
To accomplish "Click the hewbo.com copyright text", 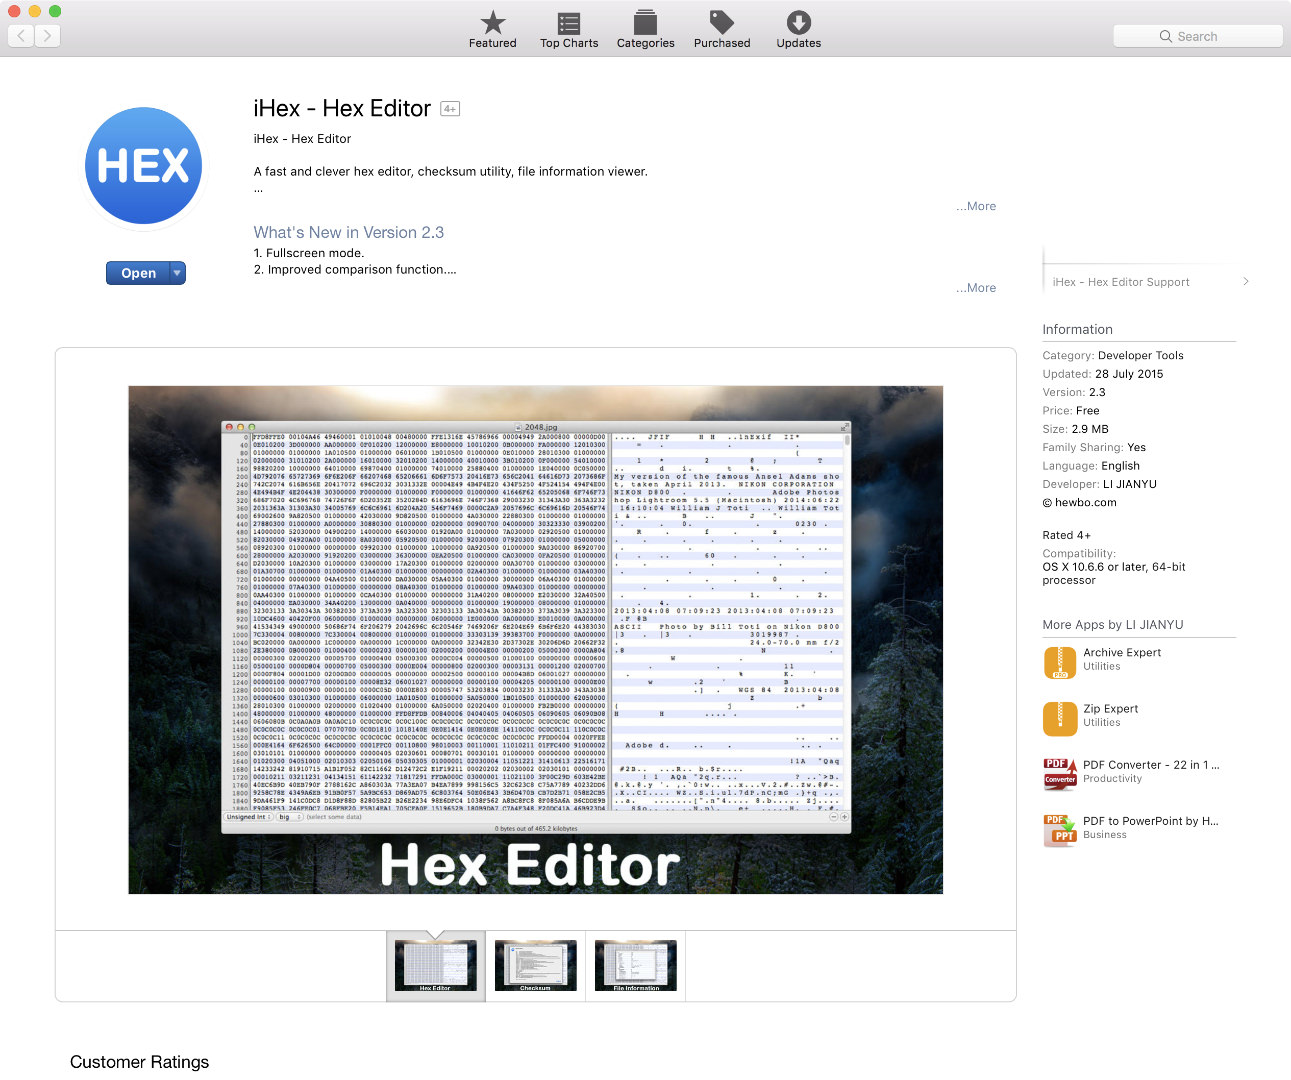I will (1079, 503).
